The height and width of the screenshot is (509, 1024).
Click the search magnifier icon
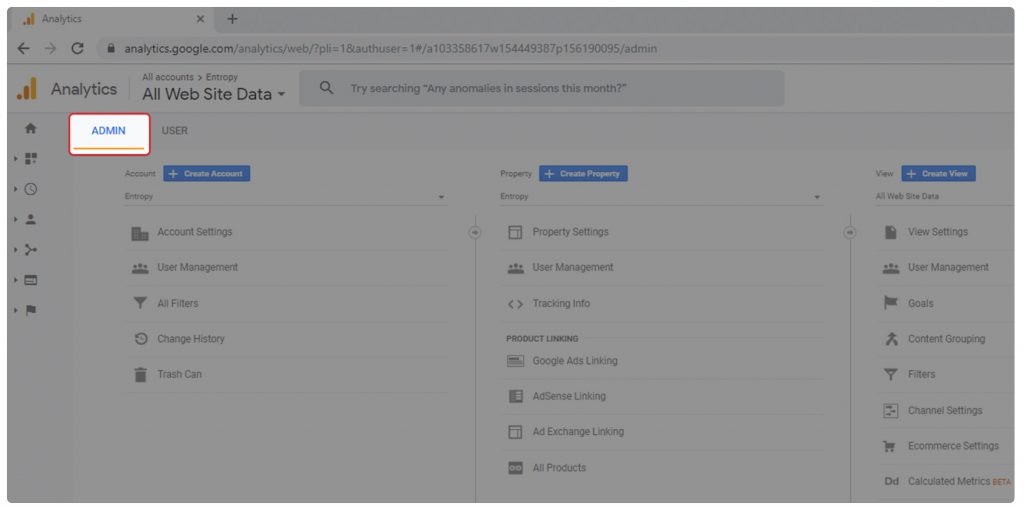[x=326, y=88]
